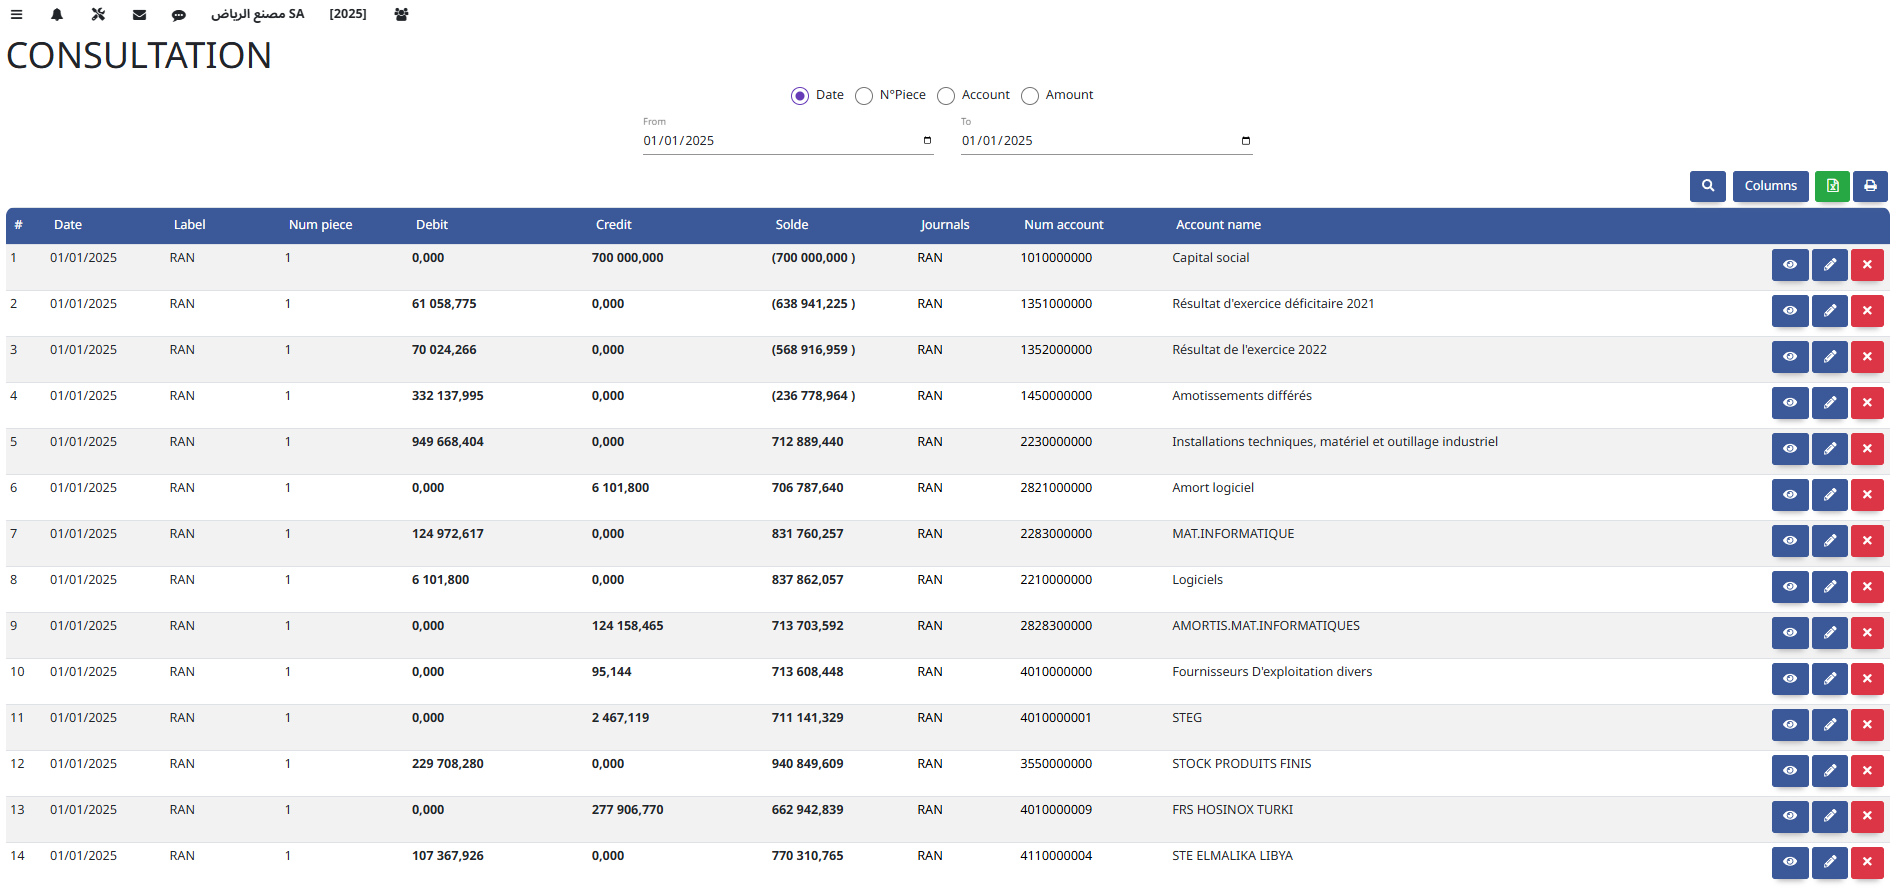
Task: Delete the Amort logiciel entry
Action: [x=1867, y=495]
